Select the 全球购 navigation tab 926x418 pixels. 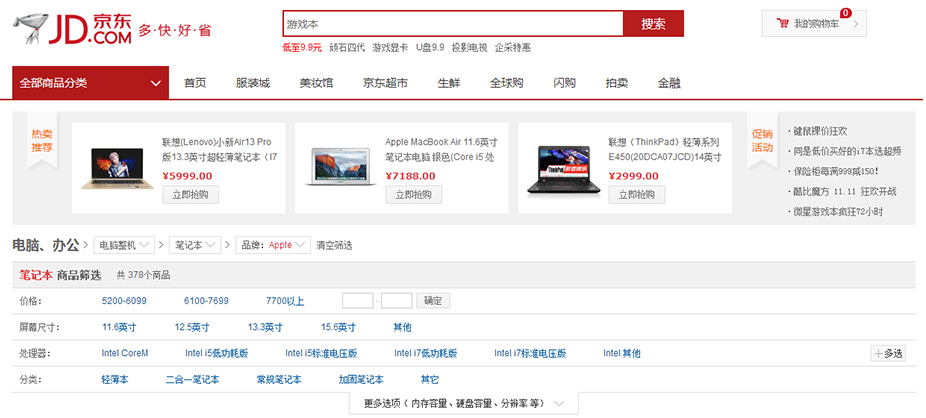506,83
